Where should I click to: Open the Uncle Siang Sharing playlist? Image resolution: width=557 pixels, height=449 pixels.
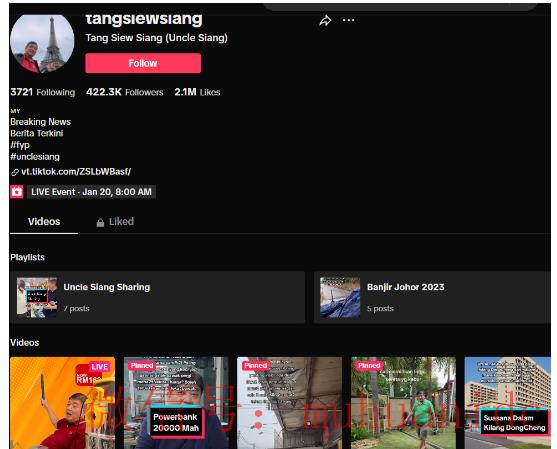157,297
